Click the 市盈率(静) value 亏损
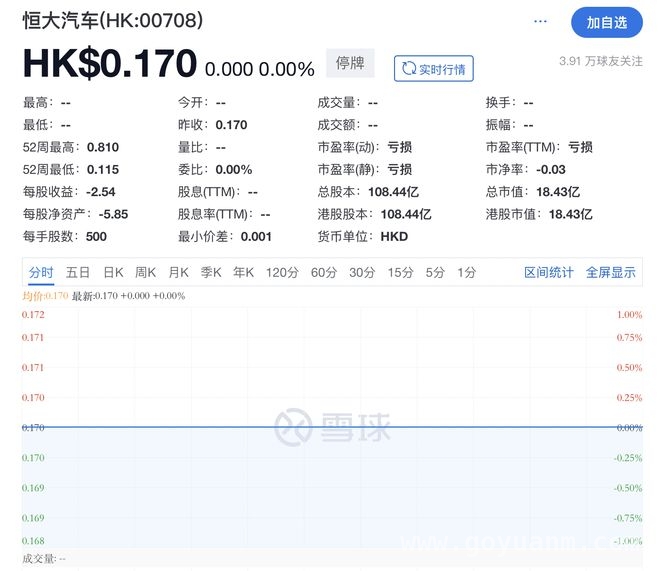Viewport: 660px width, 571px height. point(399,170)
